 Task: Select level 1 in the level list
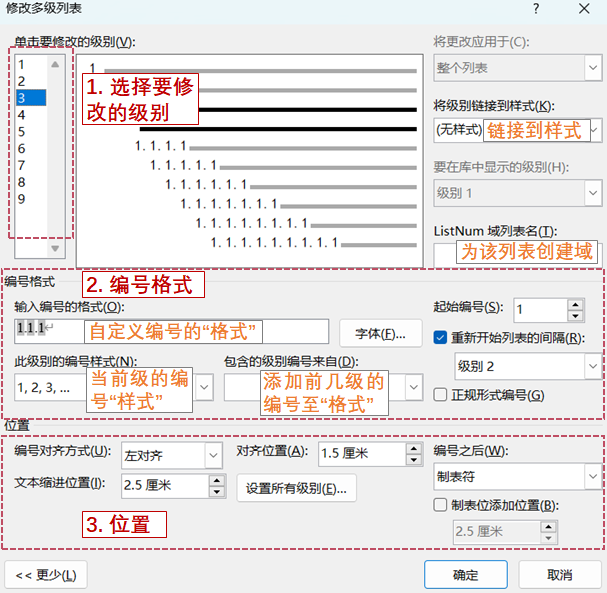pos(31,64)
